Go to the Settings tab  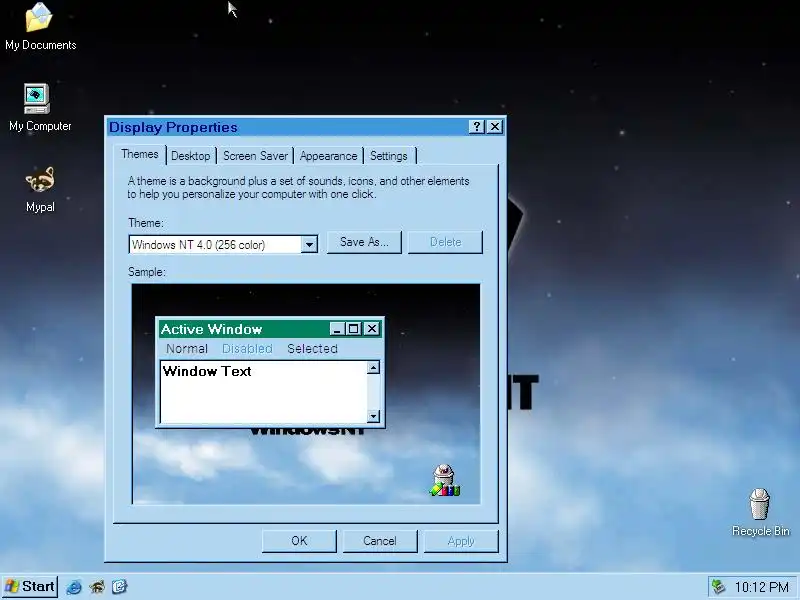389,156
